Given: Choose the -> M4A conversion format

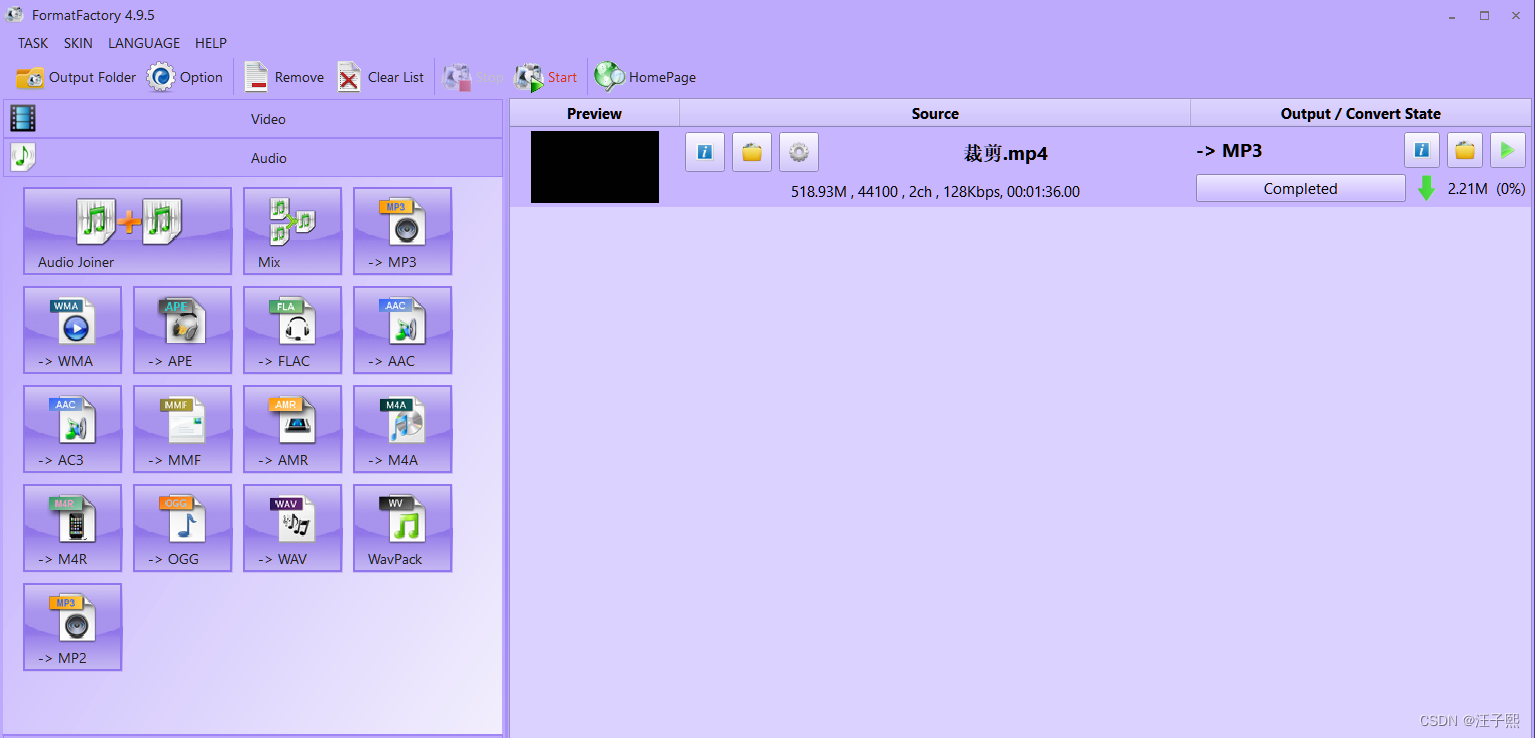Looking at the screenshot, I should 402,429.
